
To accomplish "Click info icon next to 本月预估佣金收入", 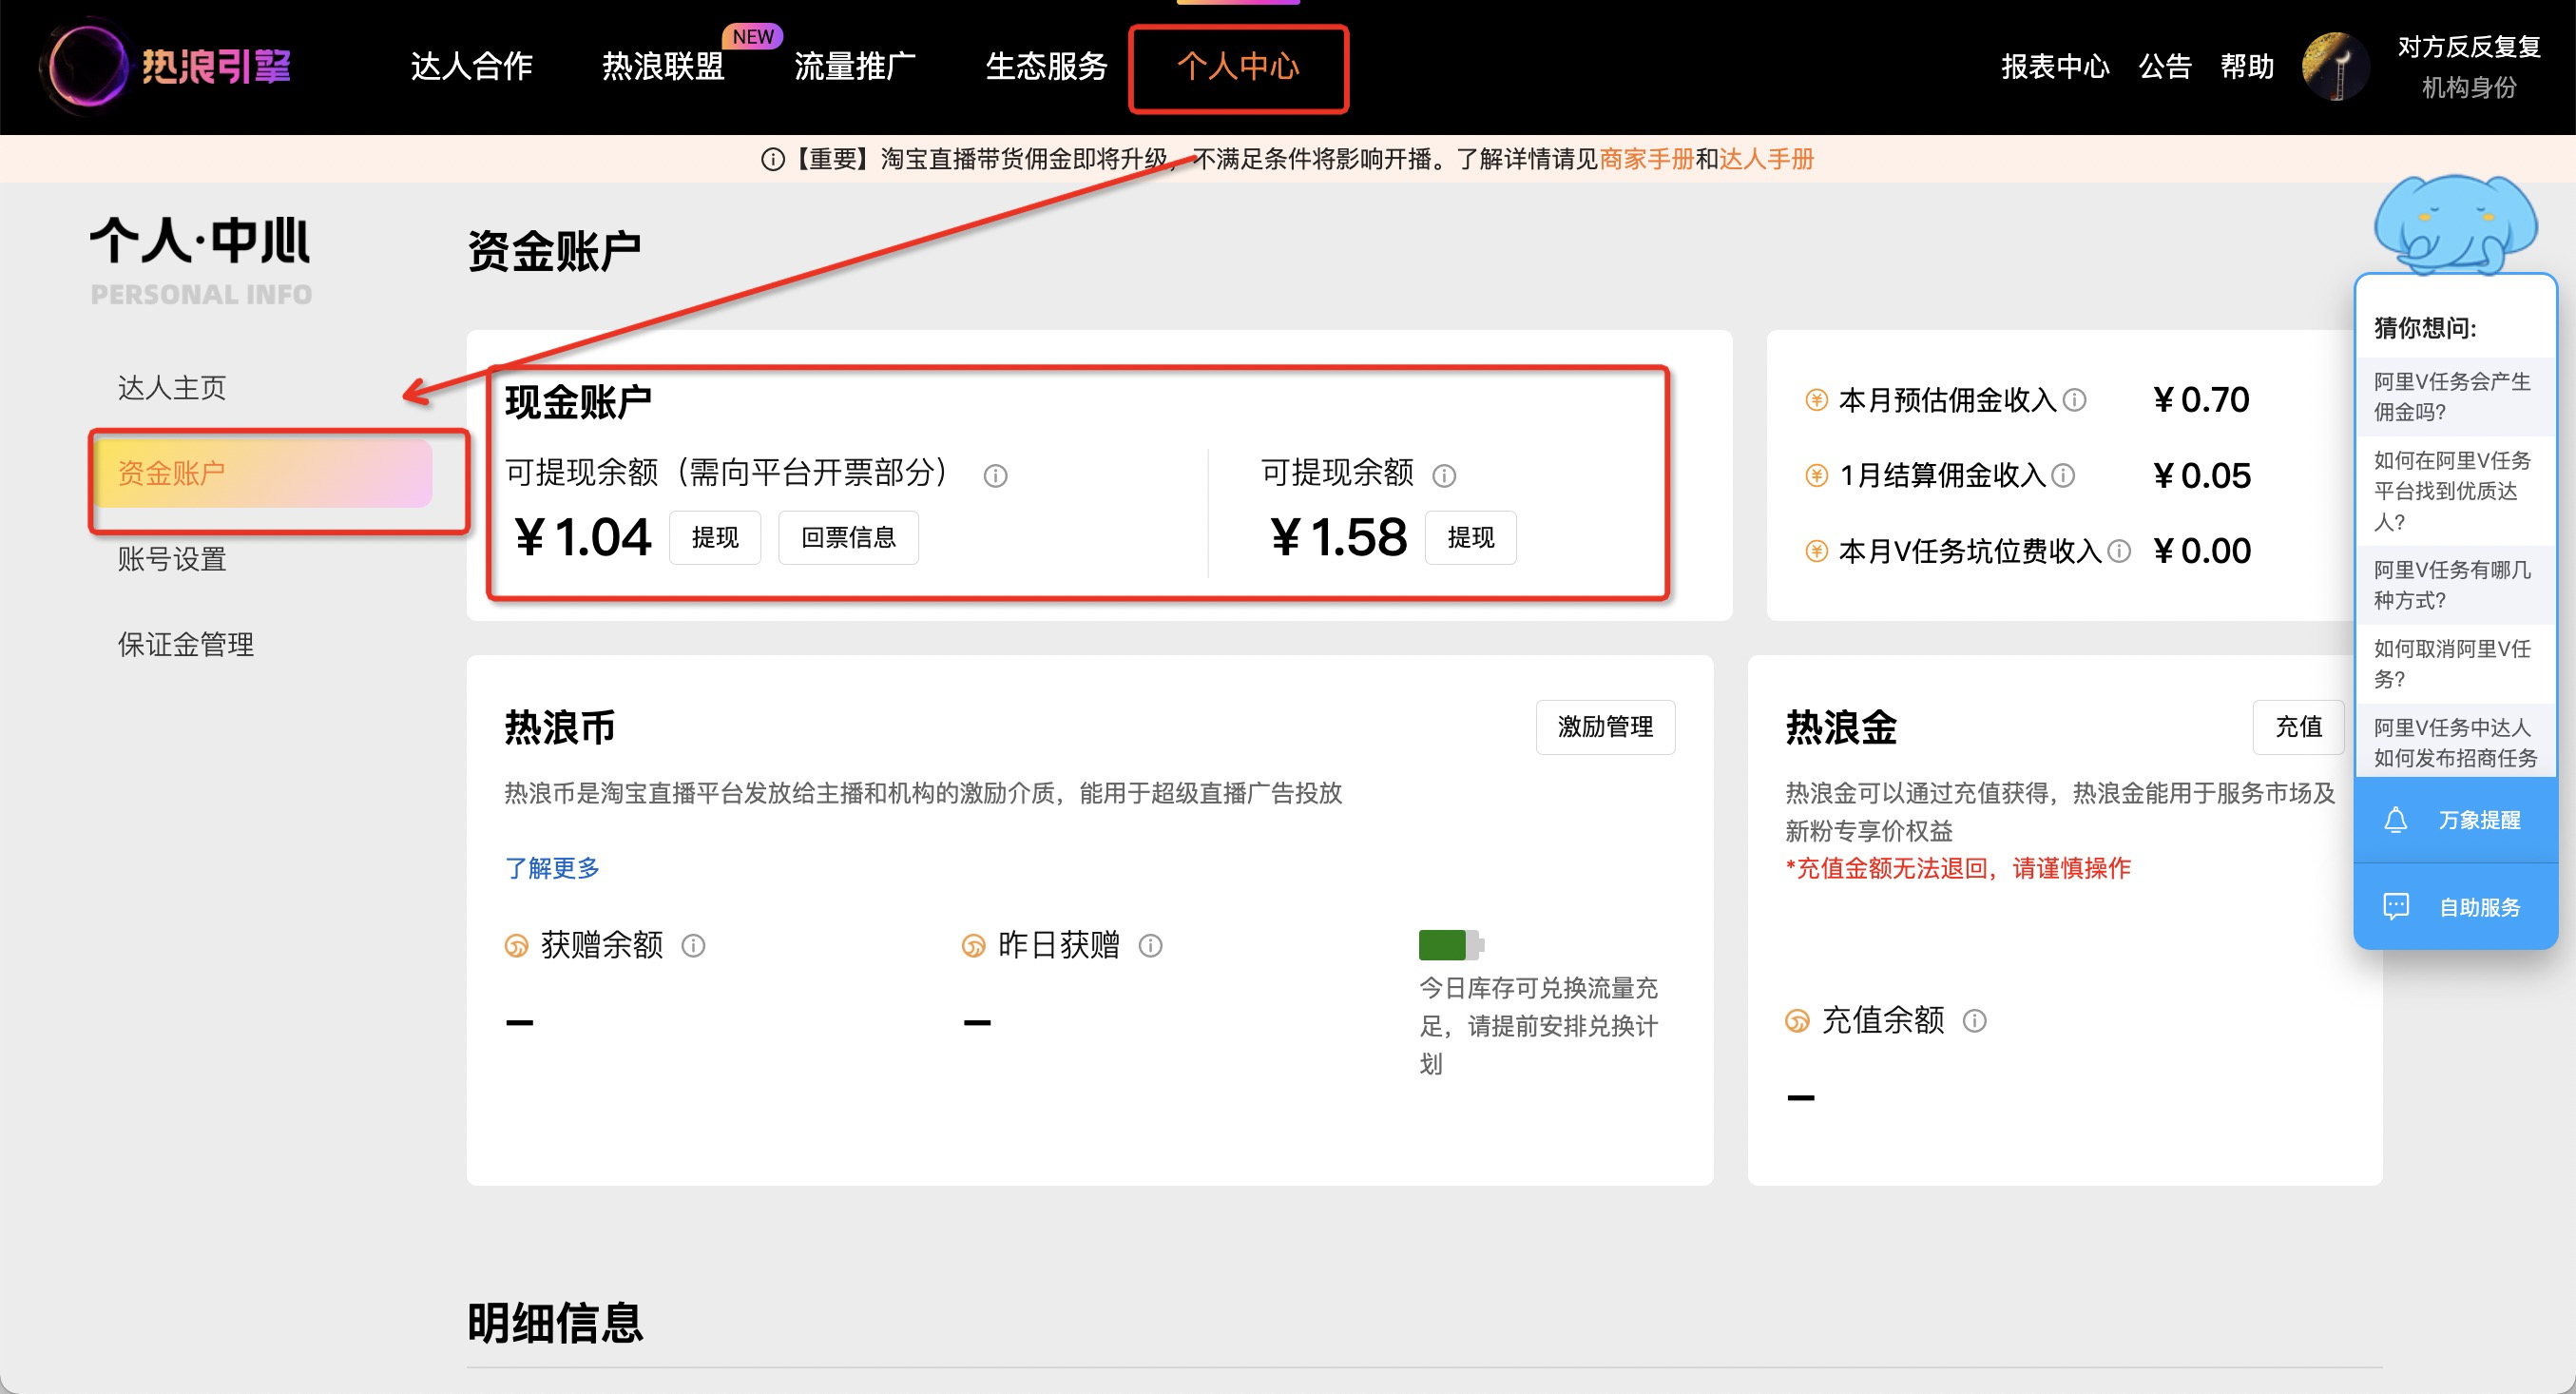I will [x=2075, y=400].
